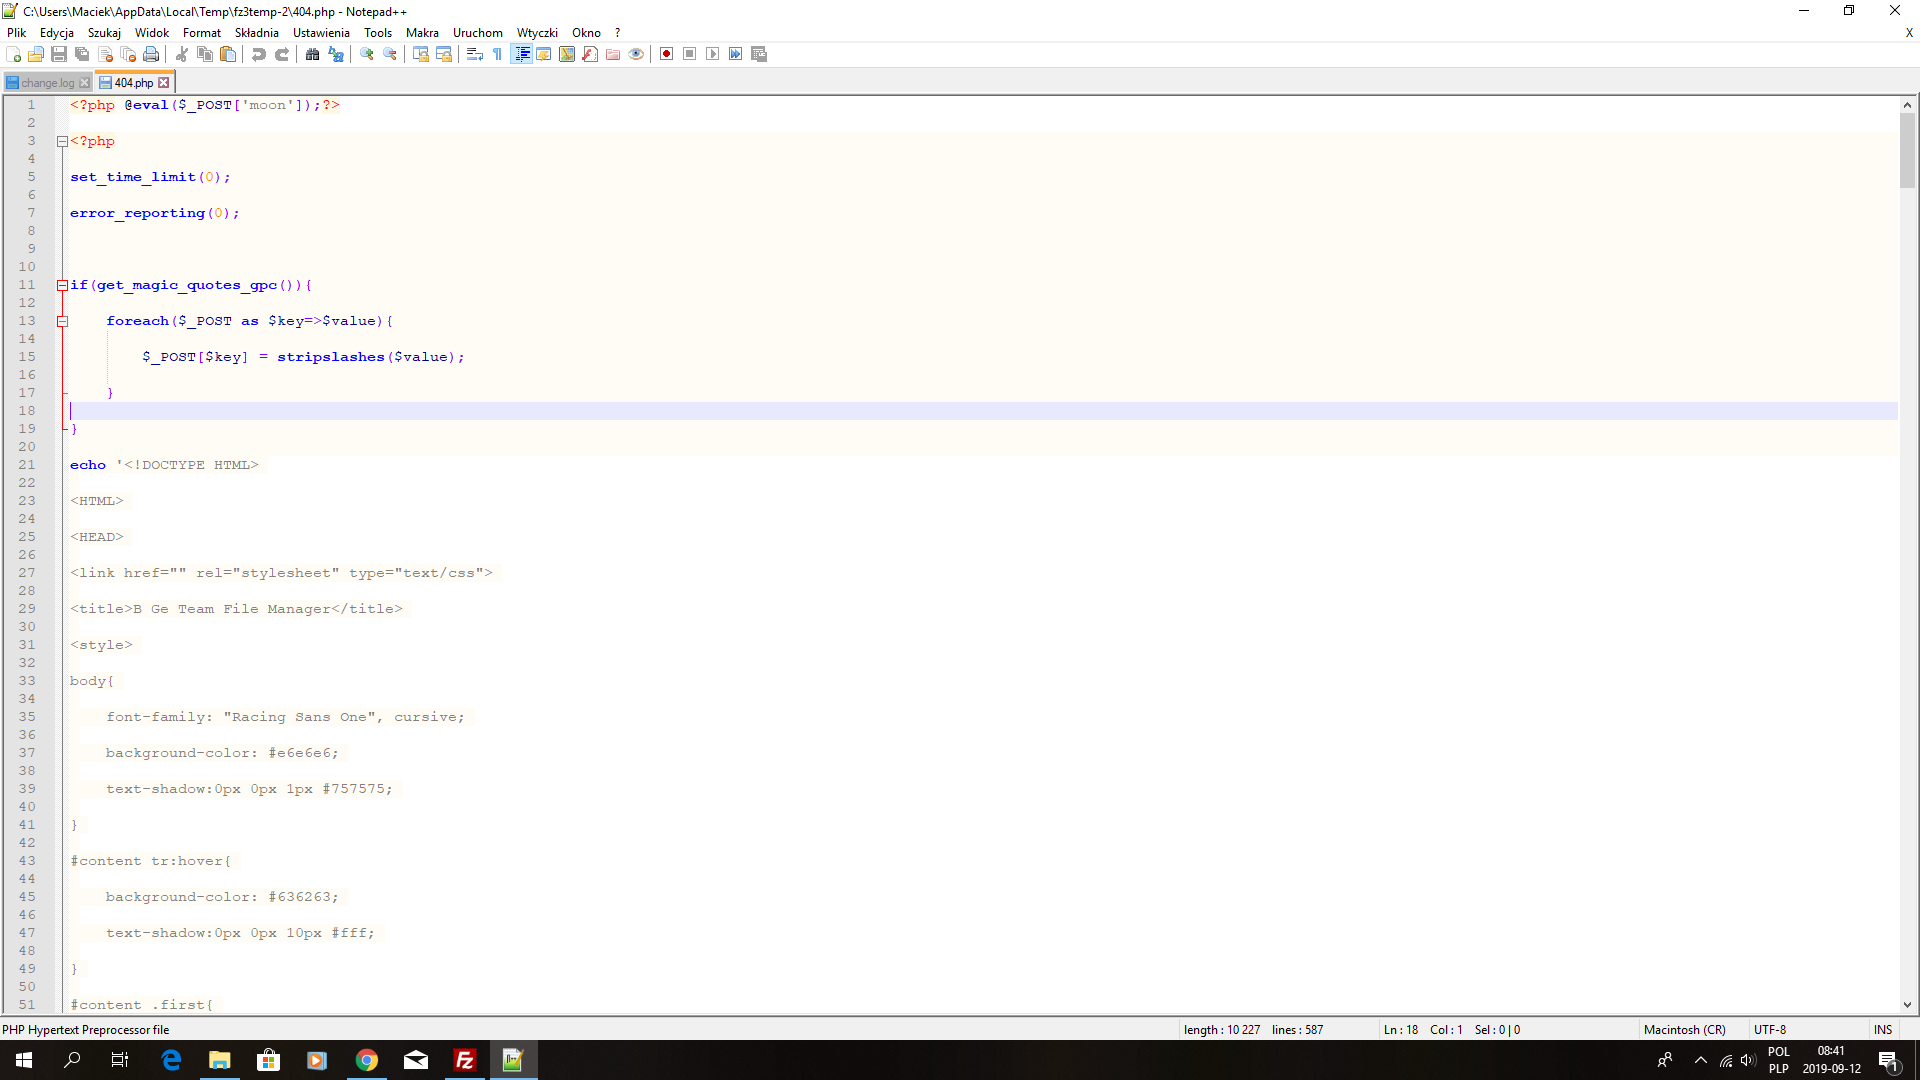Click the New file toolbar icon

pos(14,54)
